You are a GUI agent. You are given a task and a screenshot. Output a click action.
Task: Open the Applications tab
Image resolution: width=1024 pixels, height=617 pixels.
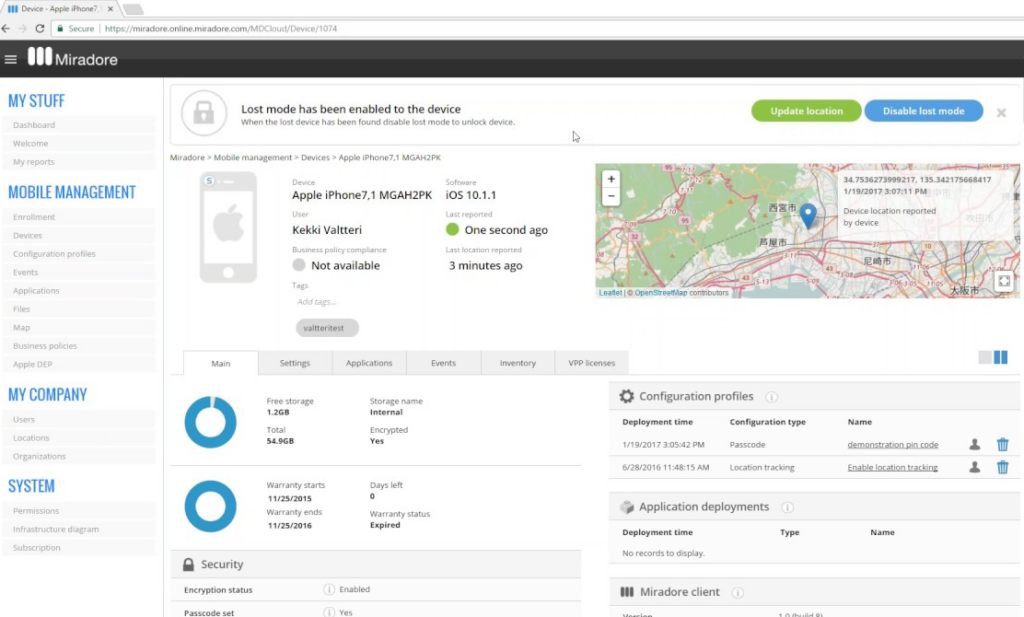369,363
